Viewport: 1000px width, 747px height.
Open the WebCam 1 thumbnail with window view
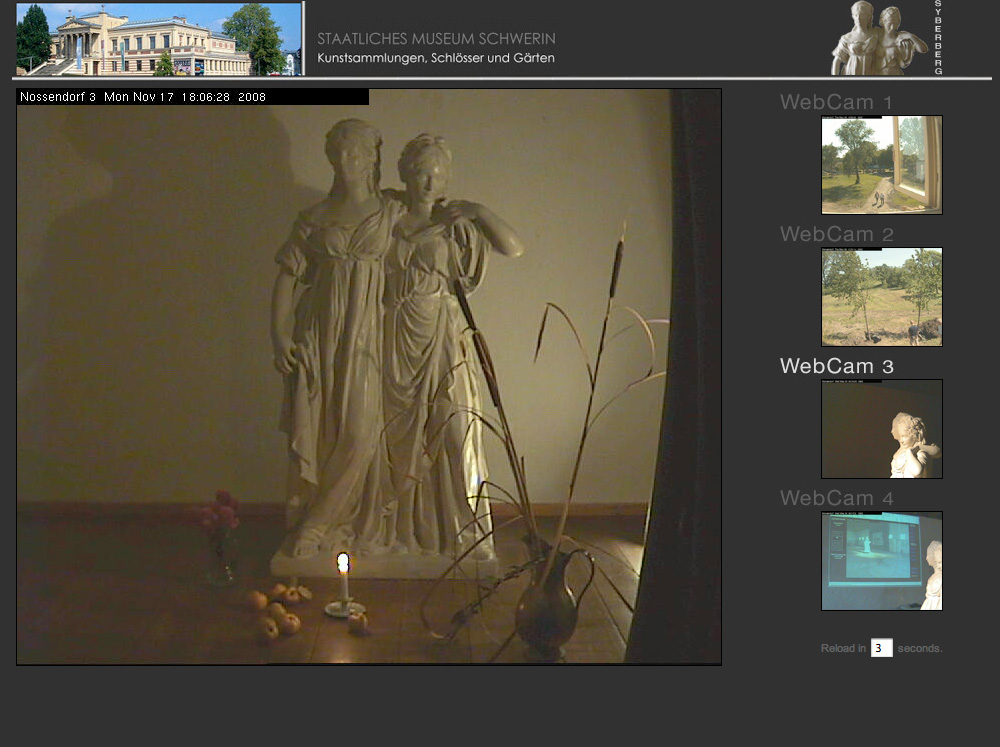[881, 165]
